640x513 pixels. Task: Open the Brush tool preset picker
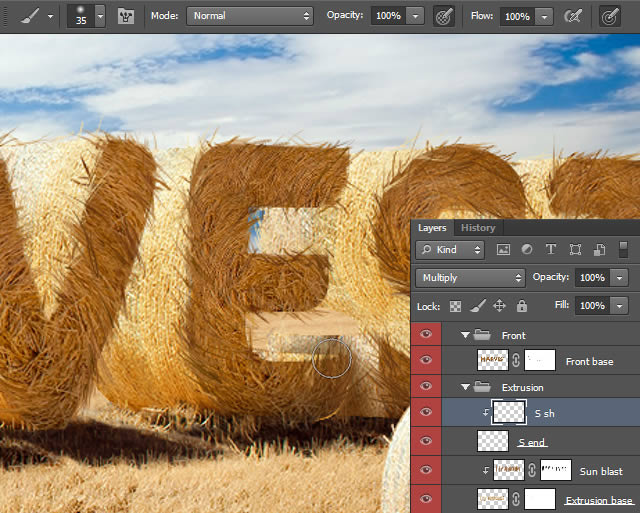(30, 16)
